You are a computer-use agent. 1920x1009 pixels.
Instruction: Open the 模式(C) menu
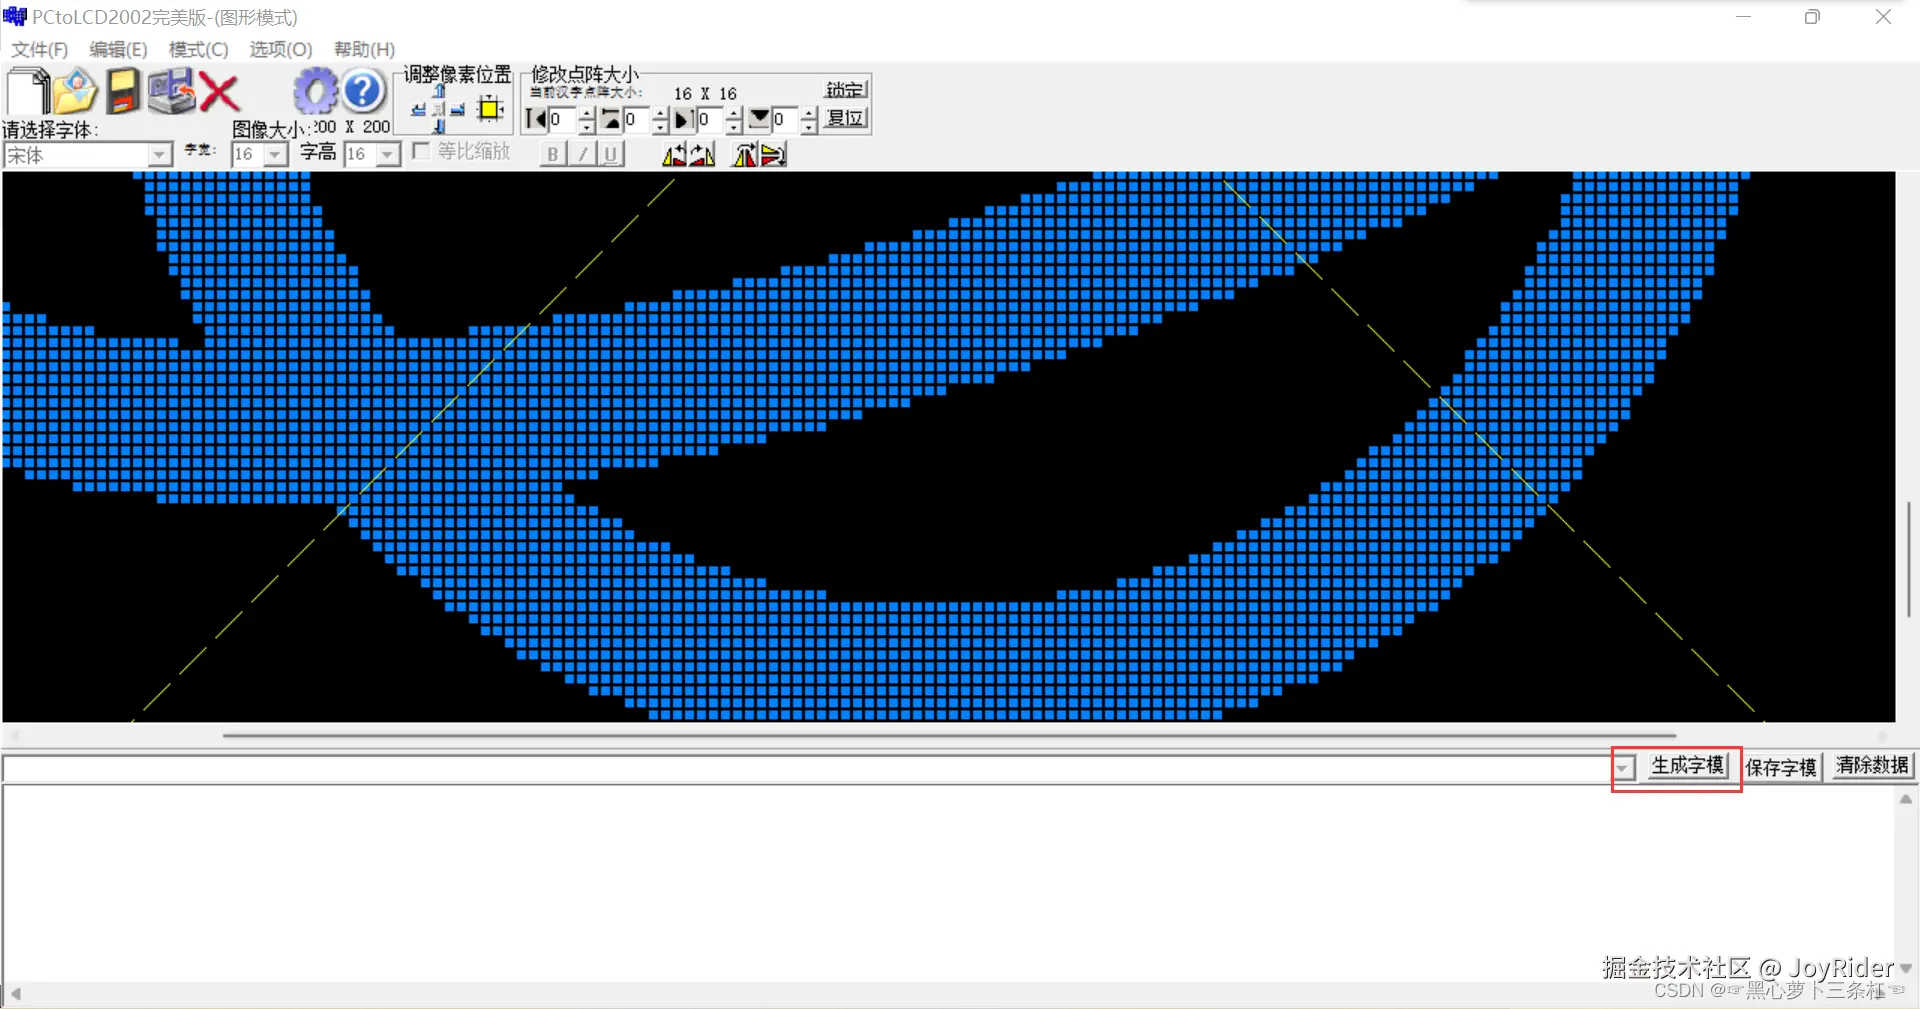(198, 49)
